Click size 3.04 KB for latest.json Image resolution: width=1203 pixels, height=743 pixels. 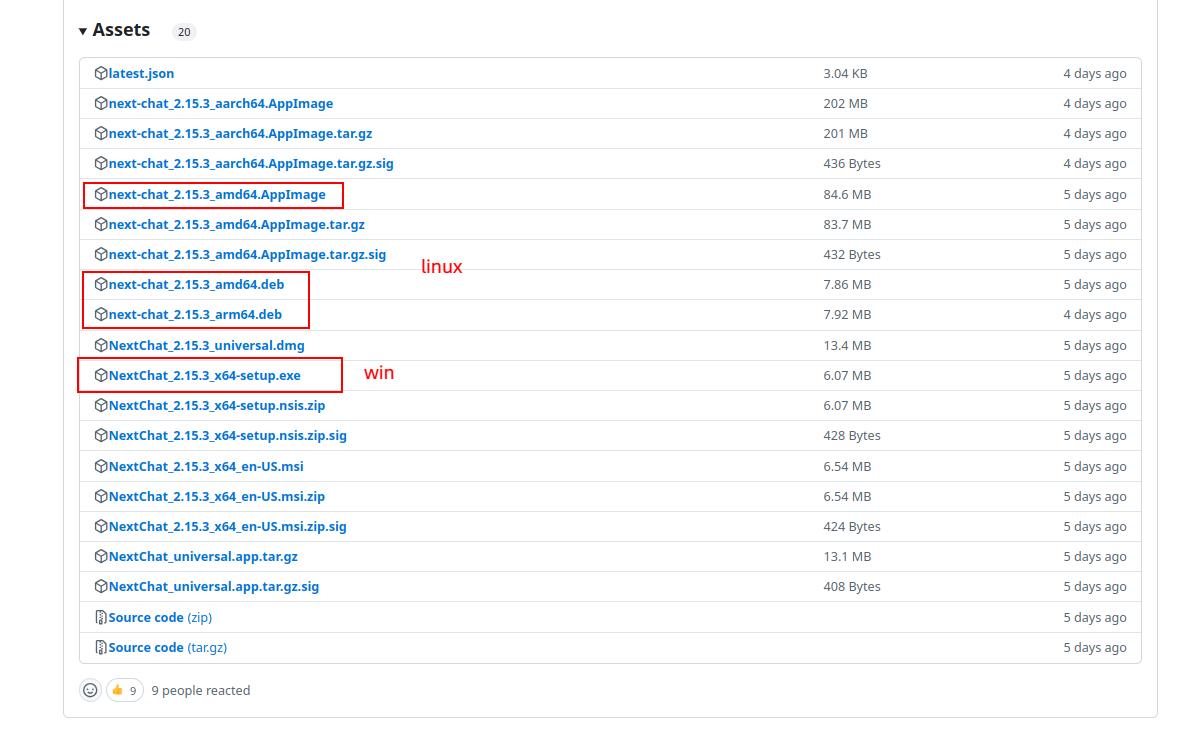tap(845, 73)
